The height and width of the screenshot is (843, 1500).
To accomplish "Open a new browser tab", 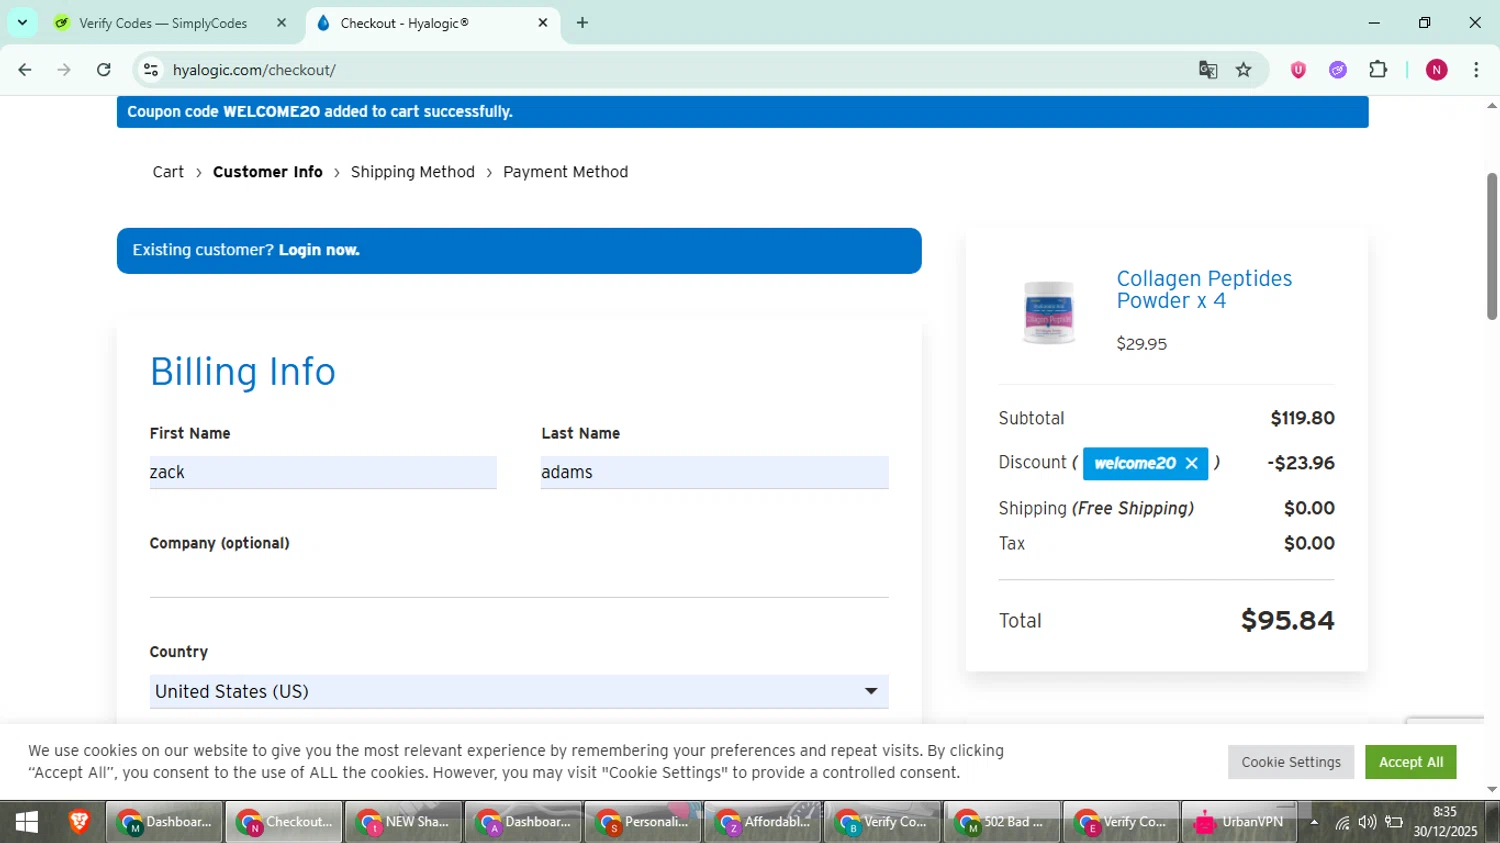I will 582,23.
